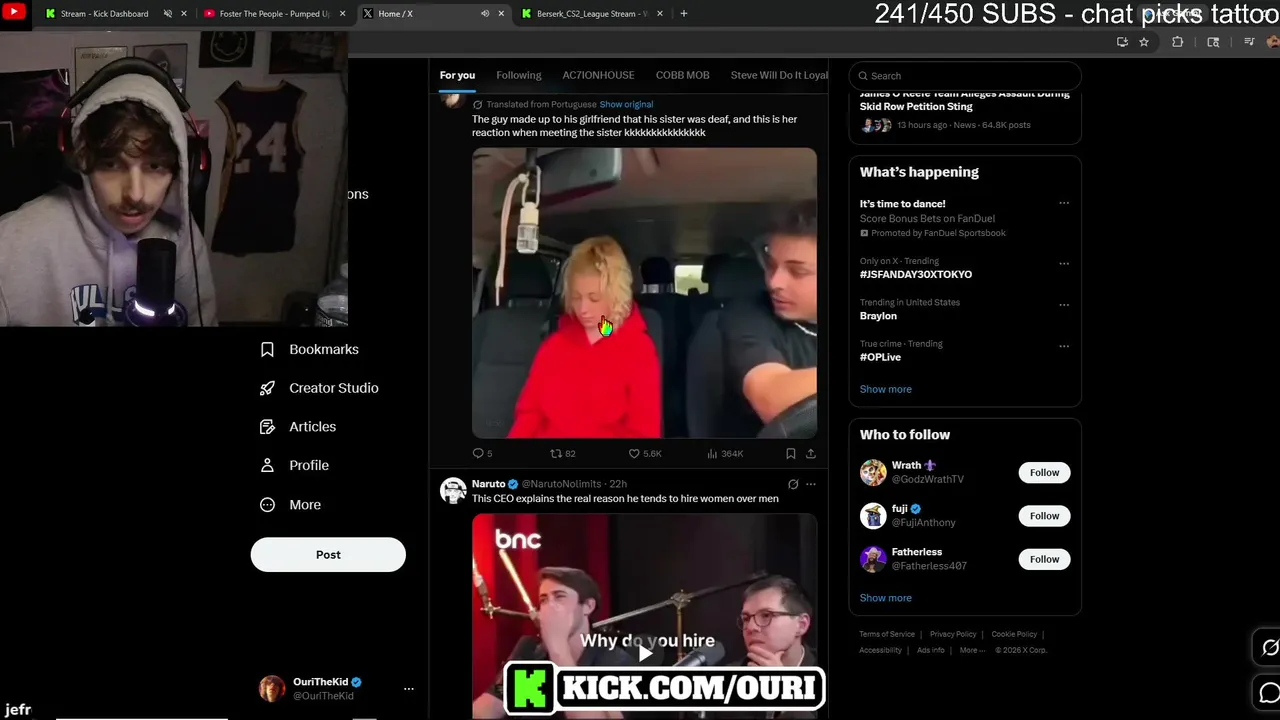Screen dimensions: 1280x720
Task: Open Accessibility footer link
Action: [880, 650]
